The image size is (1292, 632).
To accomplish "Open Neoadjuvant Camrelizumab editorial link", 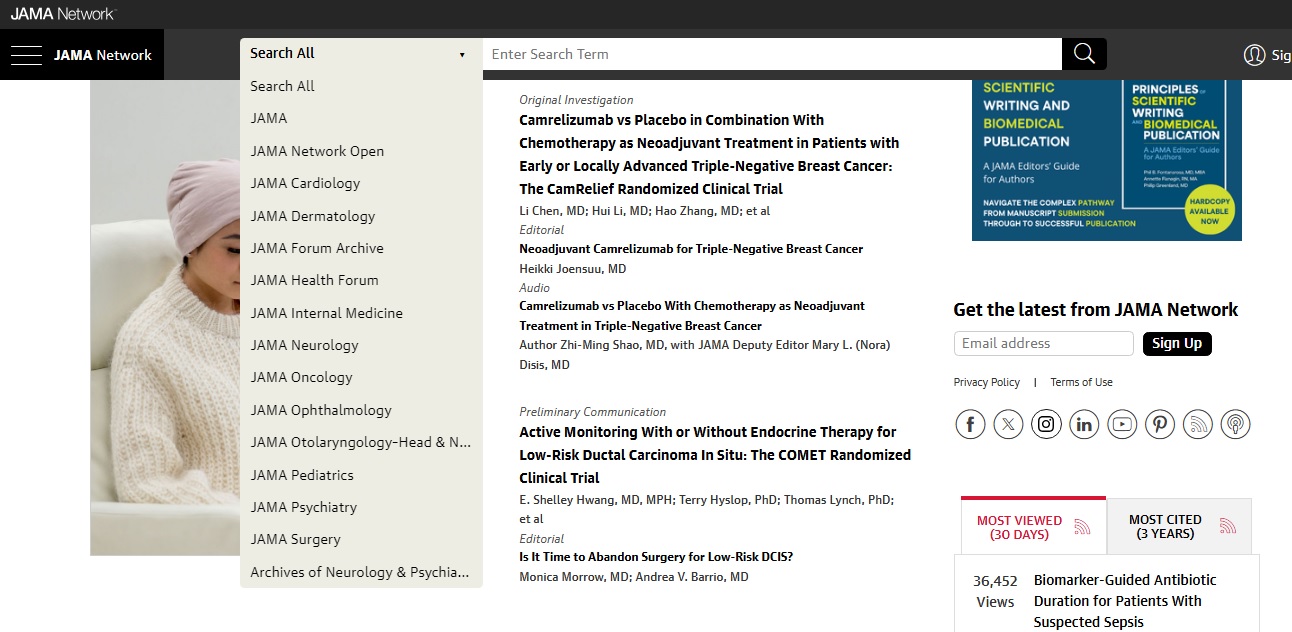I will (691, 249).
